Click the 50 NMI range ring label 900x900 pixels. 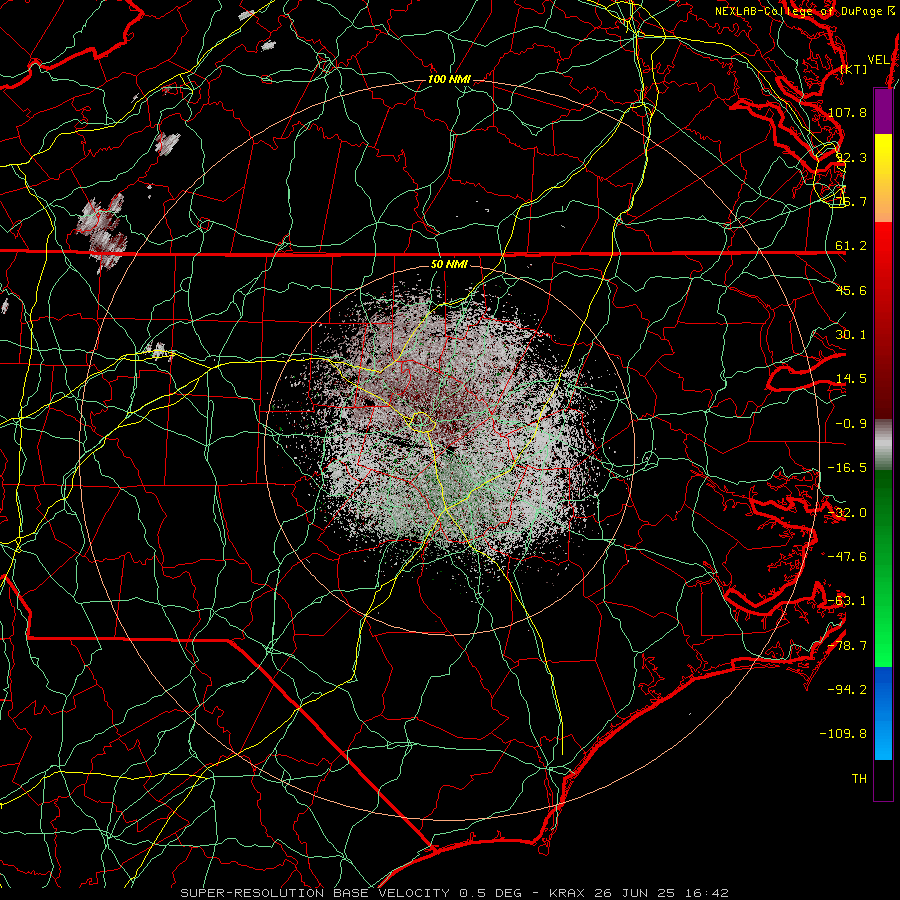coord(449,264)
